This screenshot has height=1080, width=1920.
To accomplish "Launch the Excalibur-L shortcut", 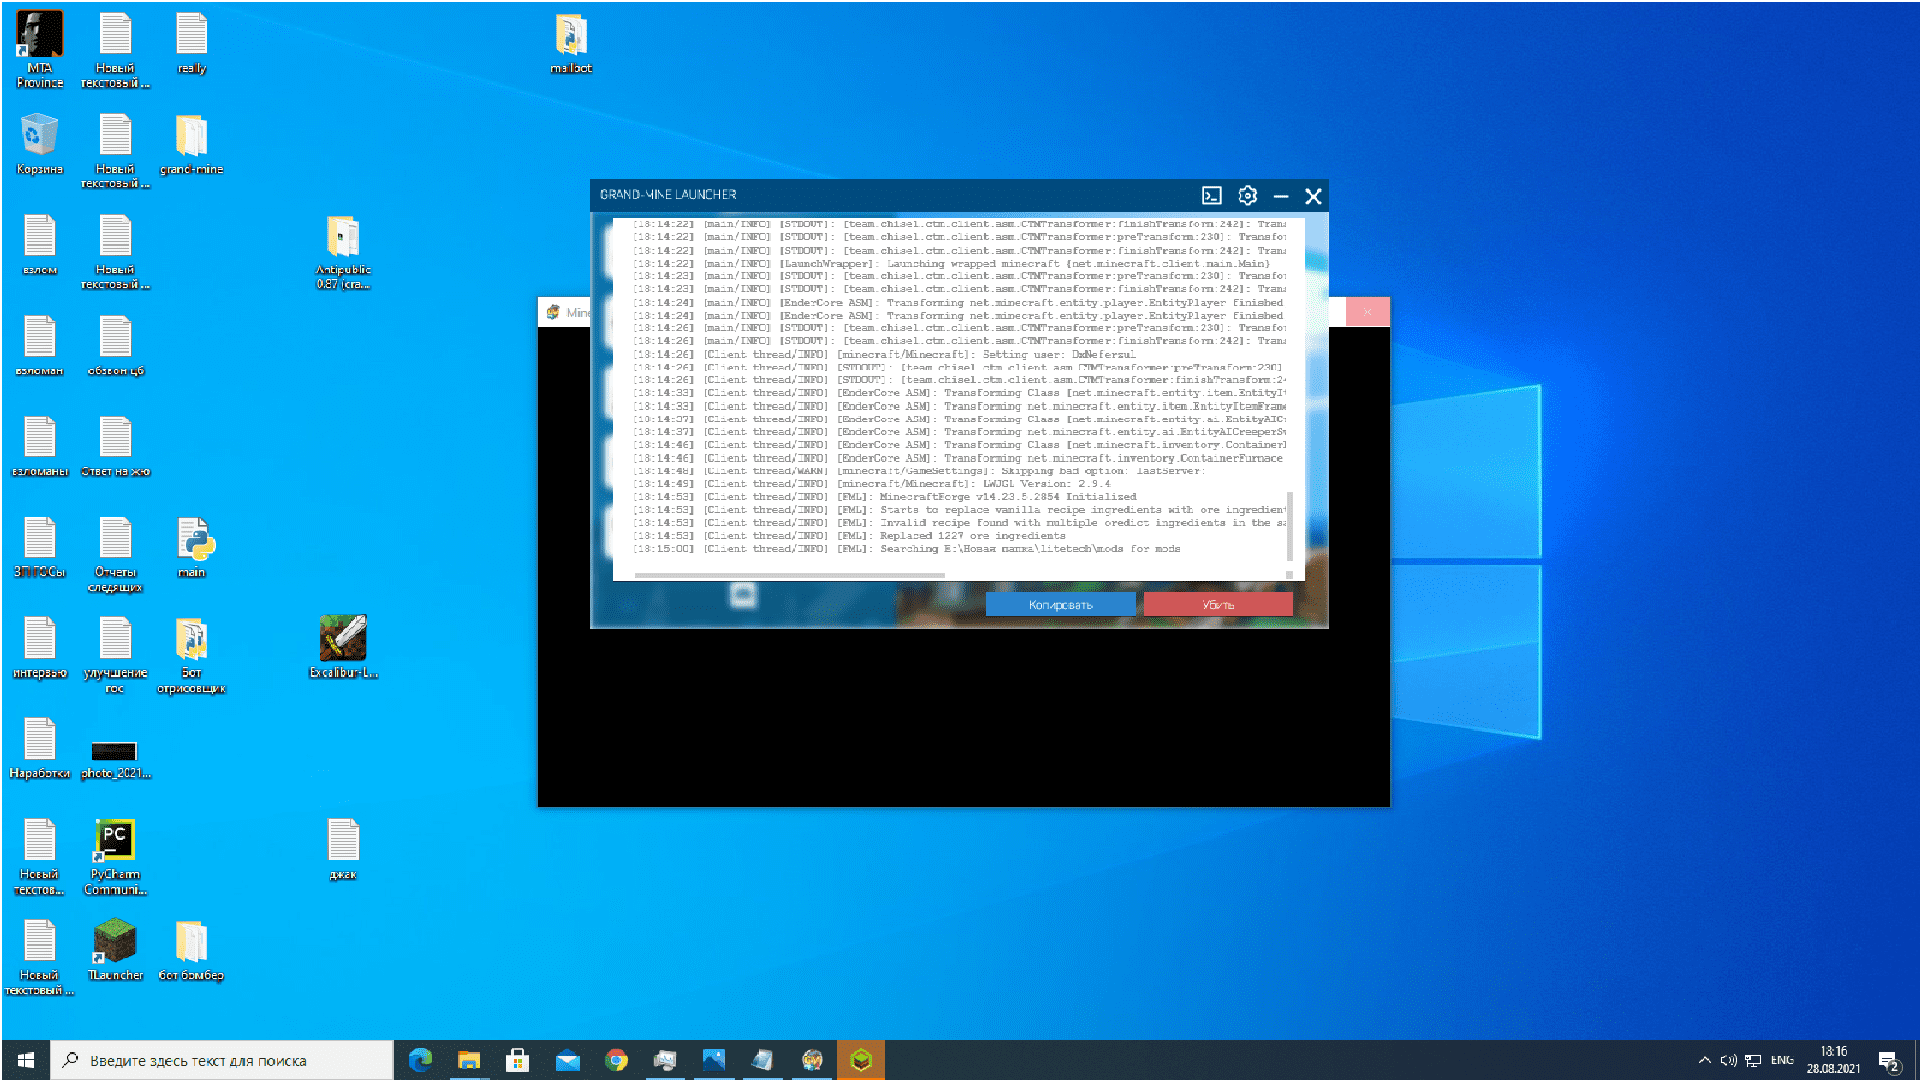I will pos(343,649).
